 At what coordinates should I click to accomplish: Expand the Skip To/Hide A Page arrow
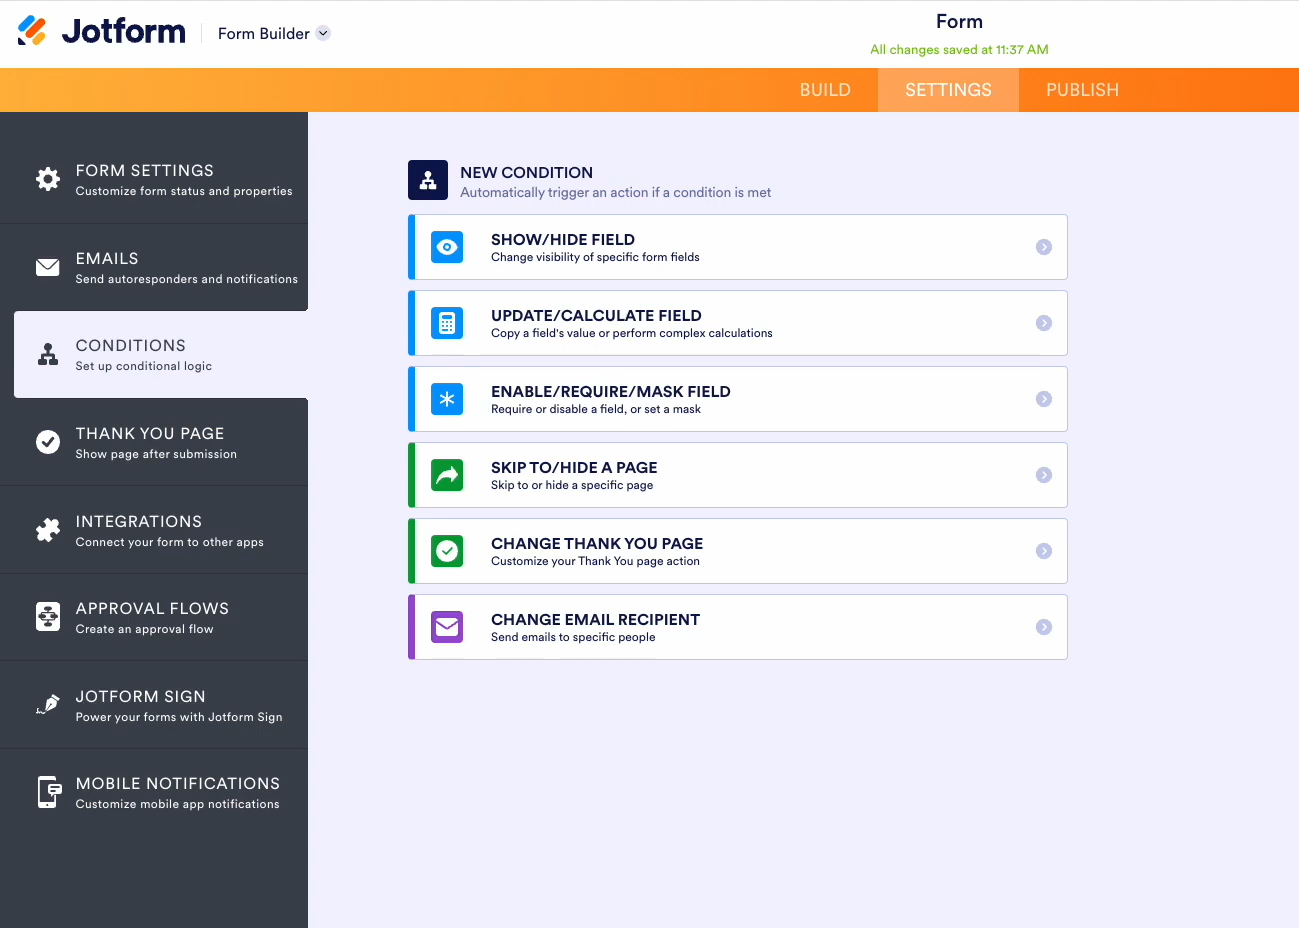coord(1044,475)
